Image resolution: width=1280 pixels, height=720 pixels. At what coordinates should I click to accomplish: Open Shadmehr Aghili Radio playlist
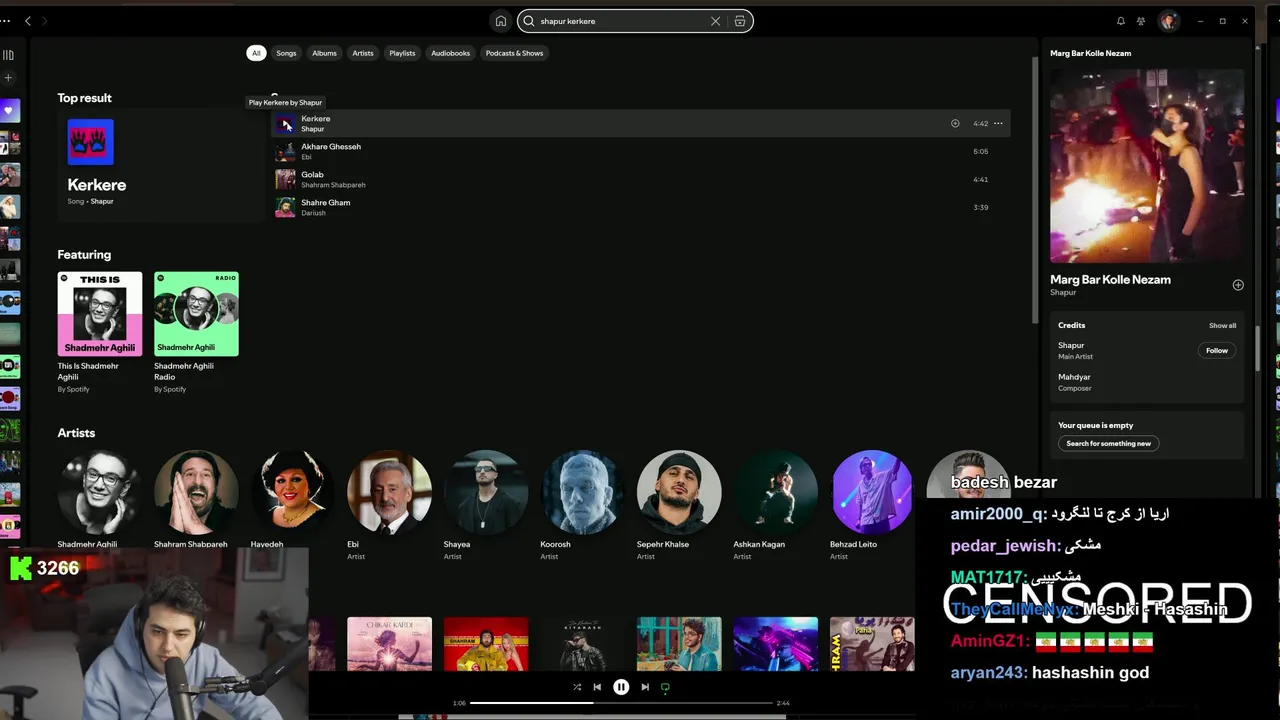[196, 333]
